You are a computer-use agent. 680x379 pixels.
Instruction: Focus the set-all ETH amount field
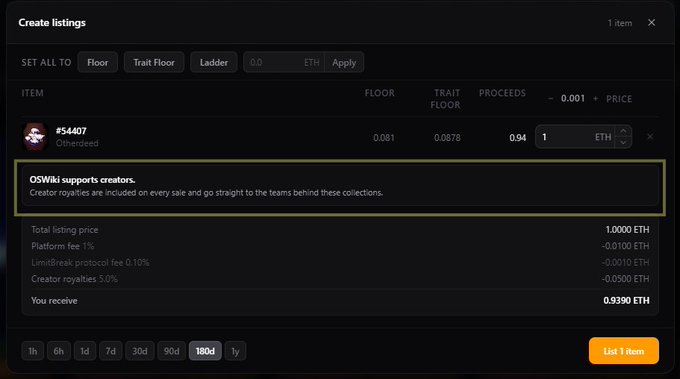tap(284, 62)
